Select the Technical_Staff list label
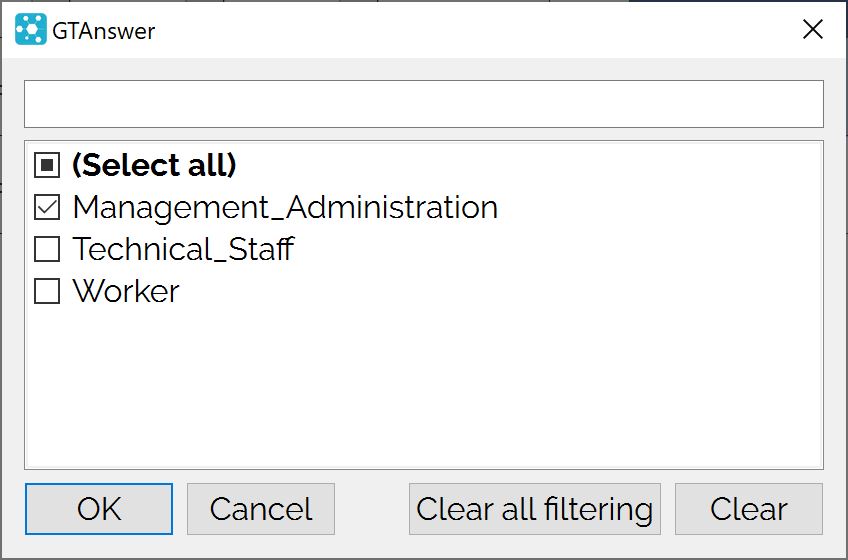This screenshot has height=560, width=848. pos(183,249)
